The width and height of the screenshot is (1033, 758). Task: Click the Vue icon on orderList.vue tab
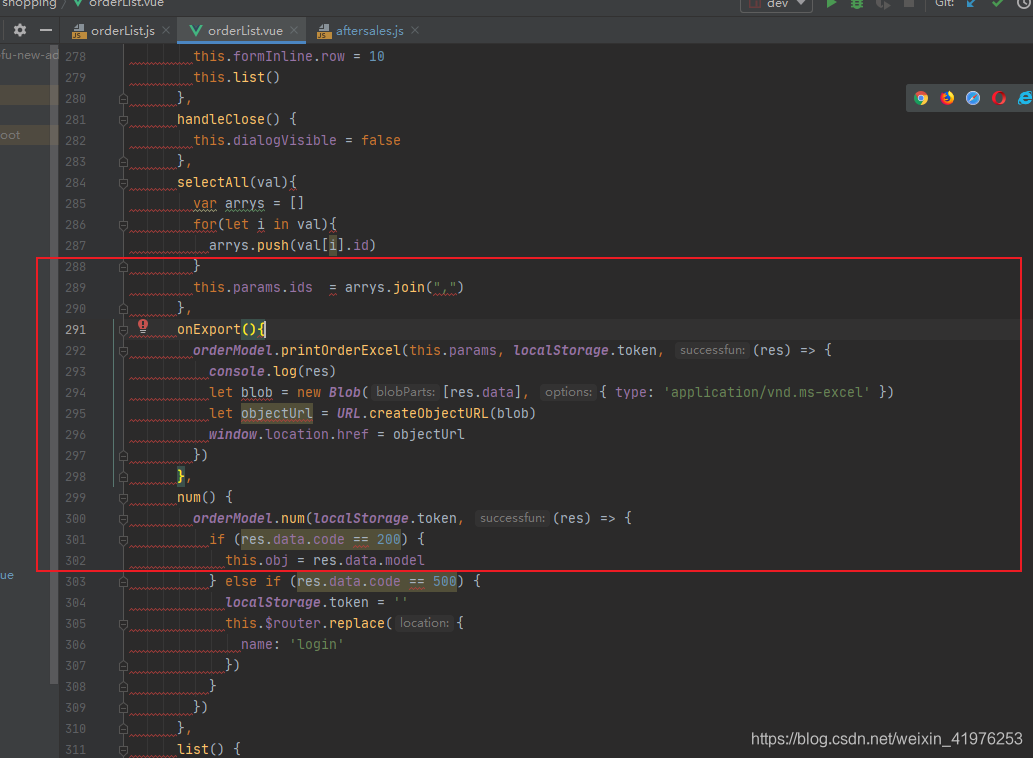(196, 30)
